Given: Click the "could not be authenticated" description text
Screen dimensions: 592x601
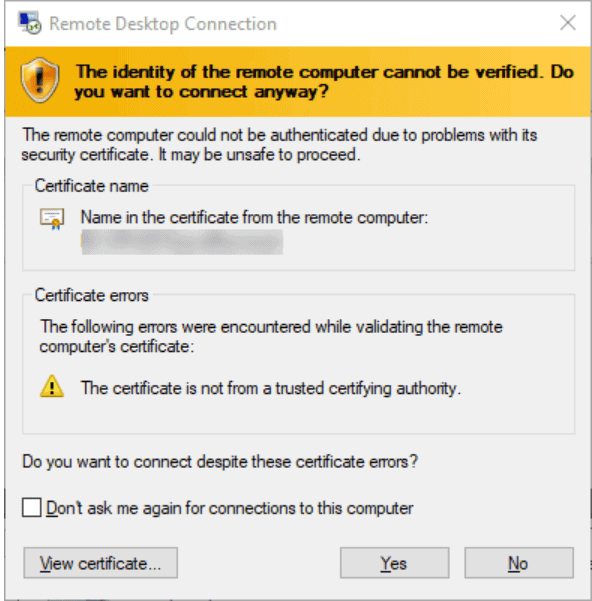Looking at the screenshot, I should 279,145.
